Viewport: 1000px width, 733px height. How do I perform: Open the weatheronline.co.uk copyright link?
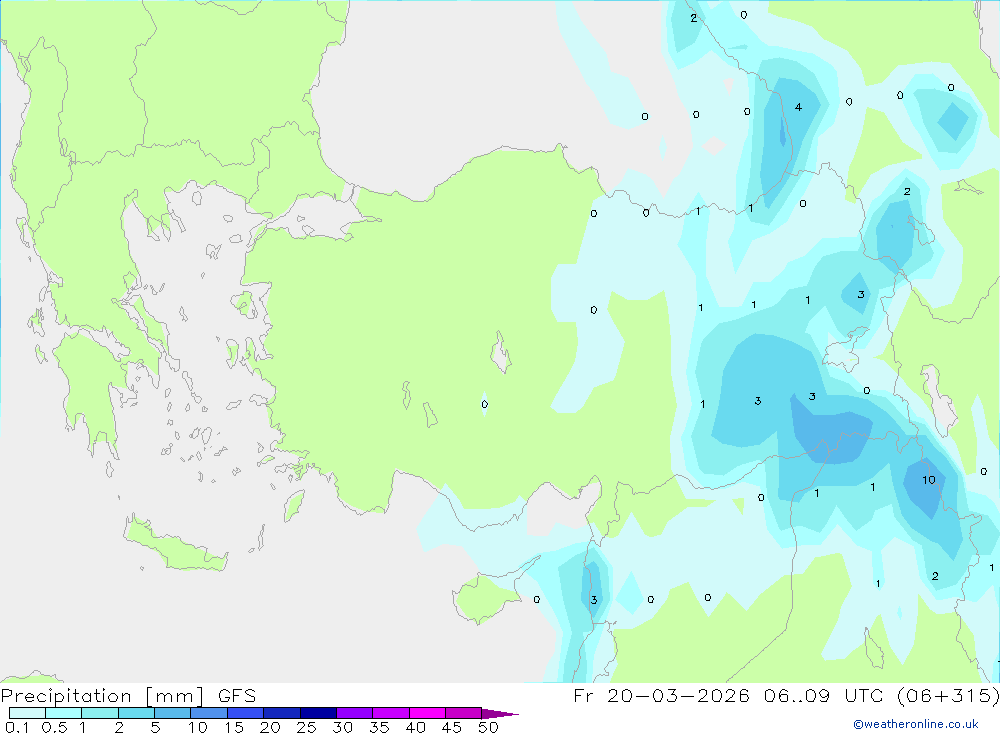(915, 724)
